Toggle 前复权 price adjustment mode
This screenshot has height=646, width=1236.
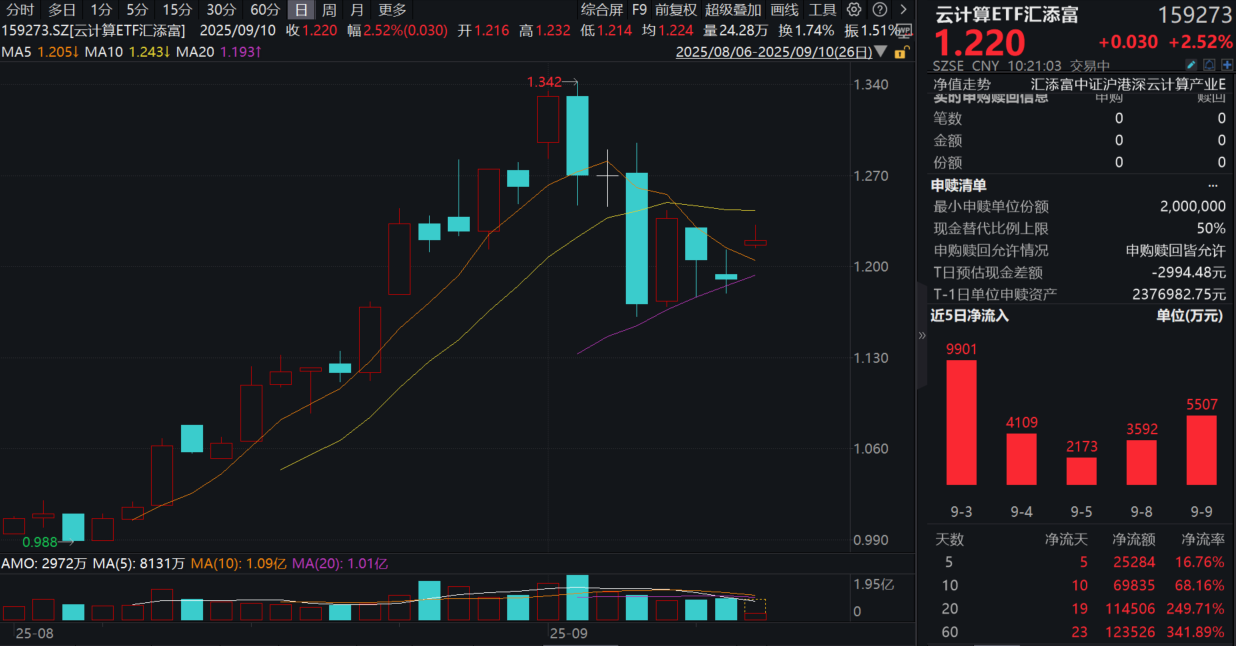(x=674, y=10)
